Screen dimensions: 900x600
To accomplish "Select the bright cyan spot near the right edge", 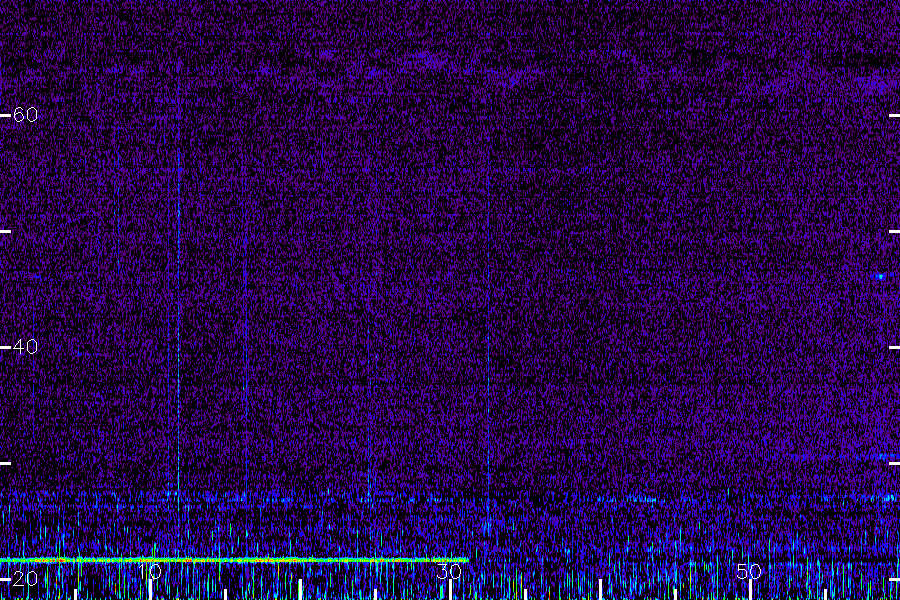I will [x=880, y=277].
